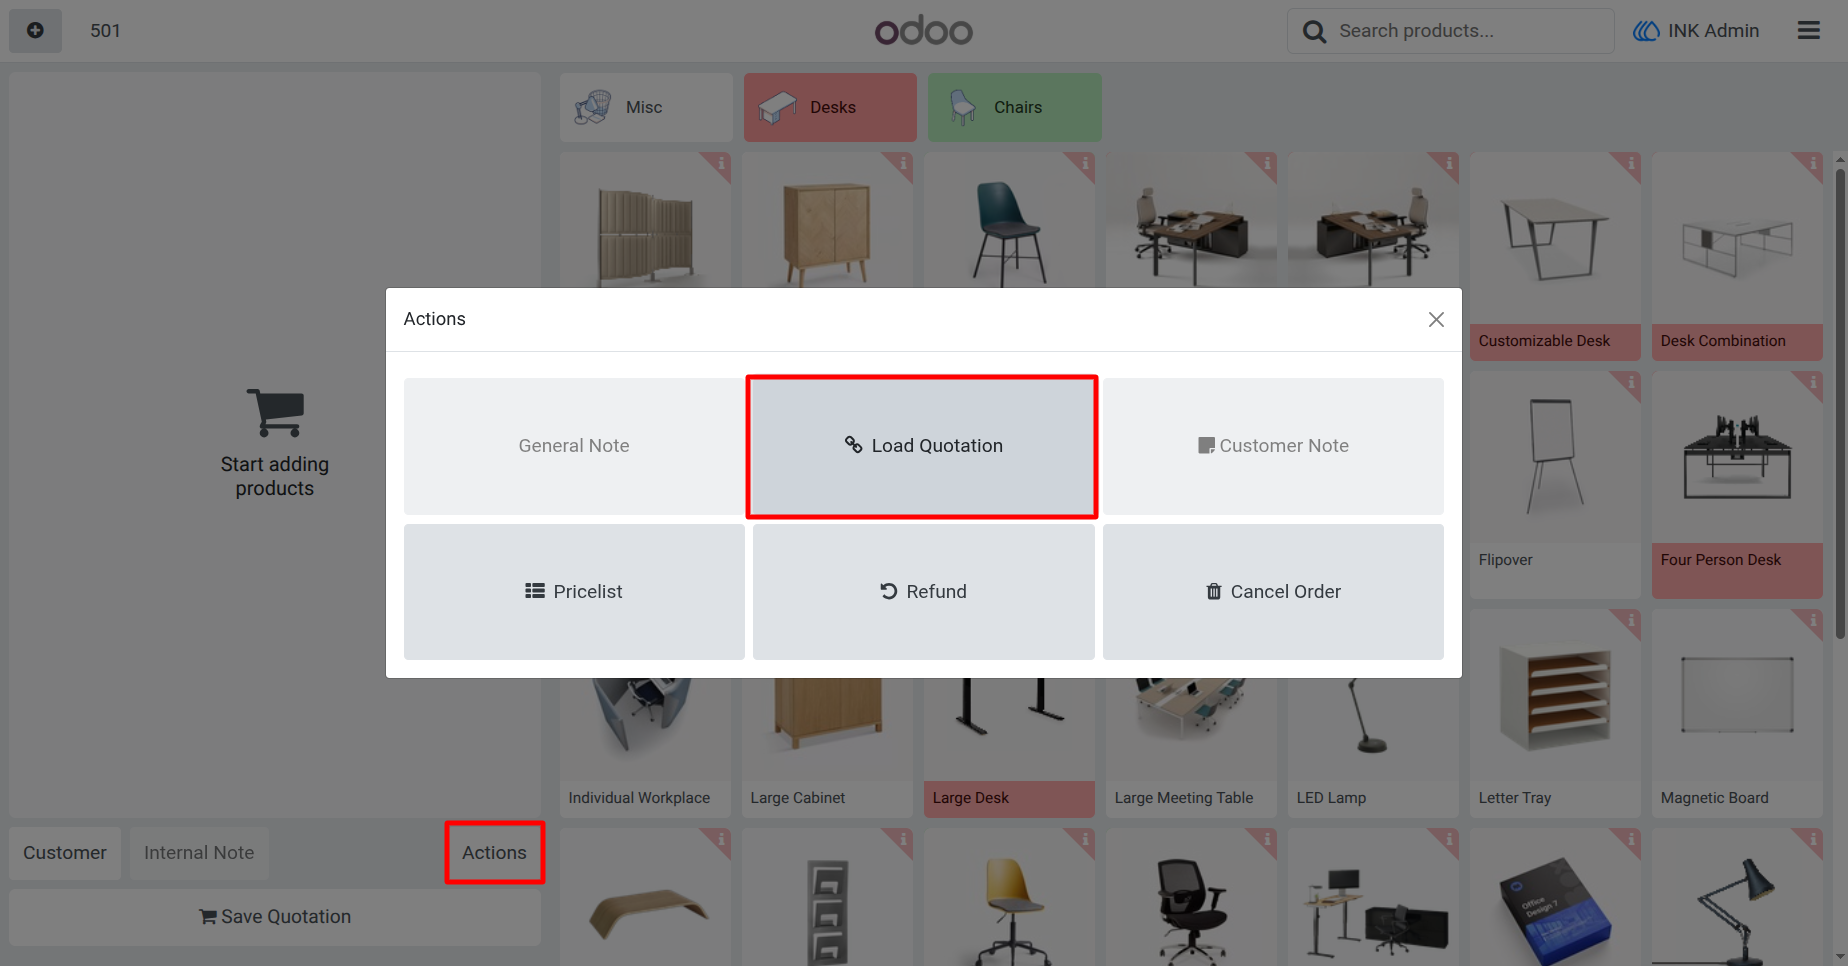Click the Magnetic Board product thumbnail
Screen dimensions: 1848x966
tap(1737, 696)
